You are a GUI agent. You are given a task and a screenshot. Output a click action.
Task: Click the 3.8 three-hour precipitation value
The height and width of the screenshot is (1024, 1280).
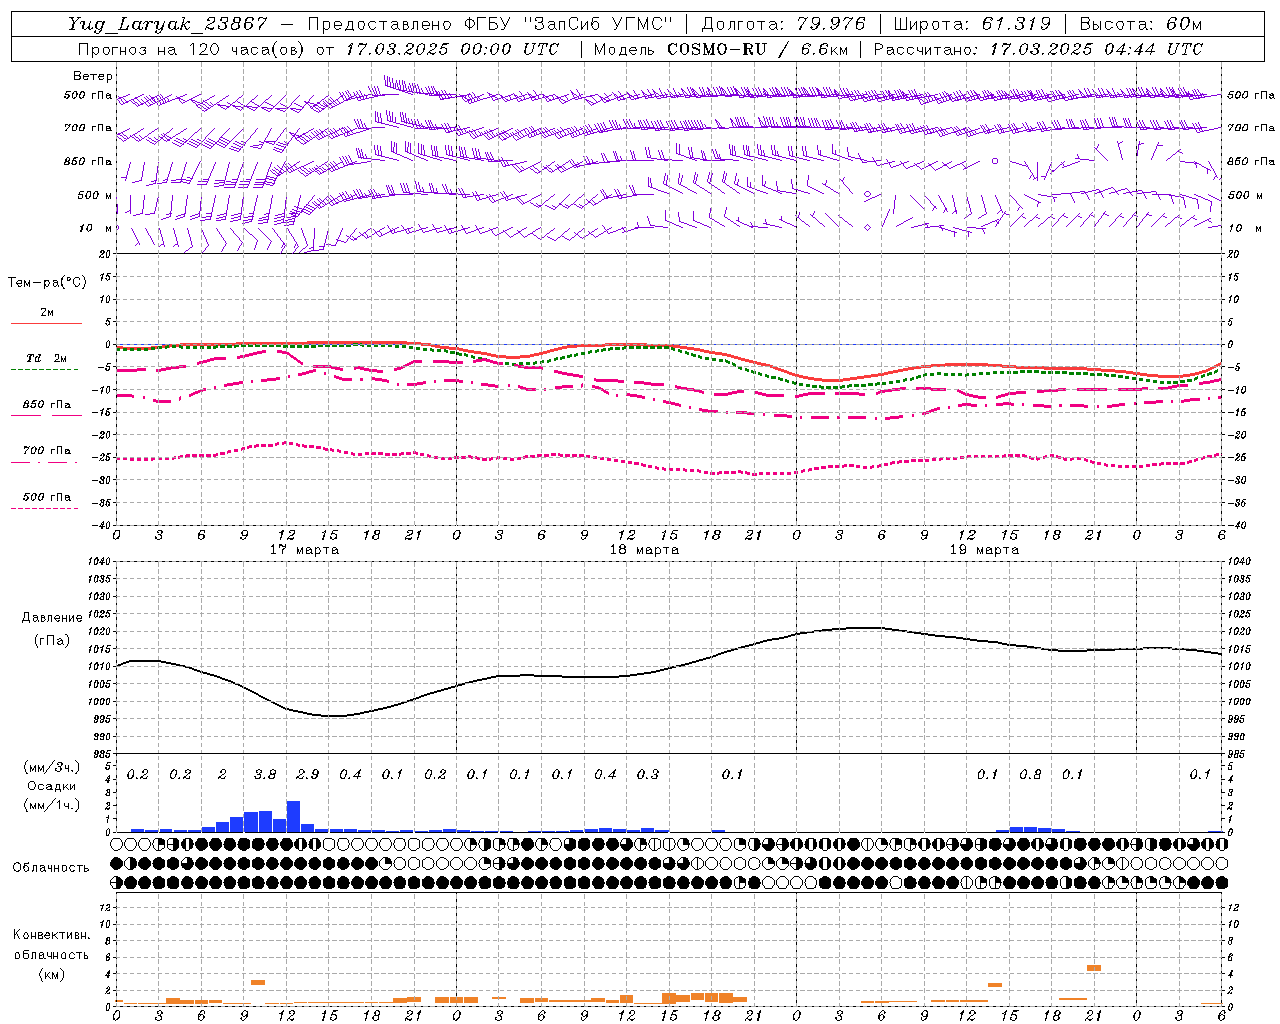coord(265,775)
